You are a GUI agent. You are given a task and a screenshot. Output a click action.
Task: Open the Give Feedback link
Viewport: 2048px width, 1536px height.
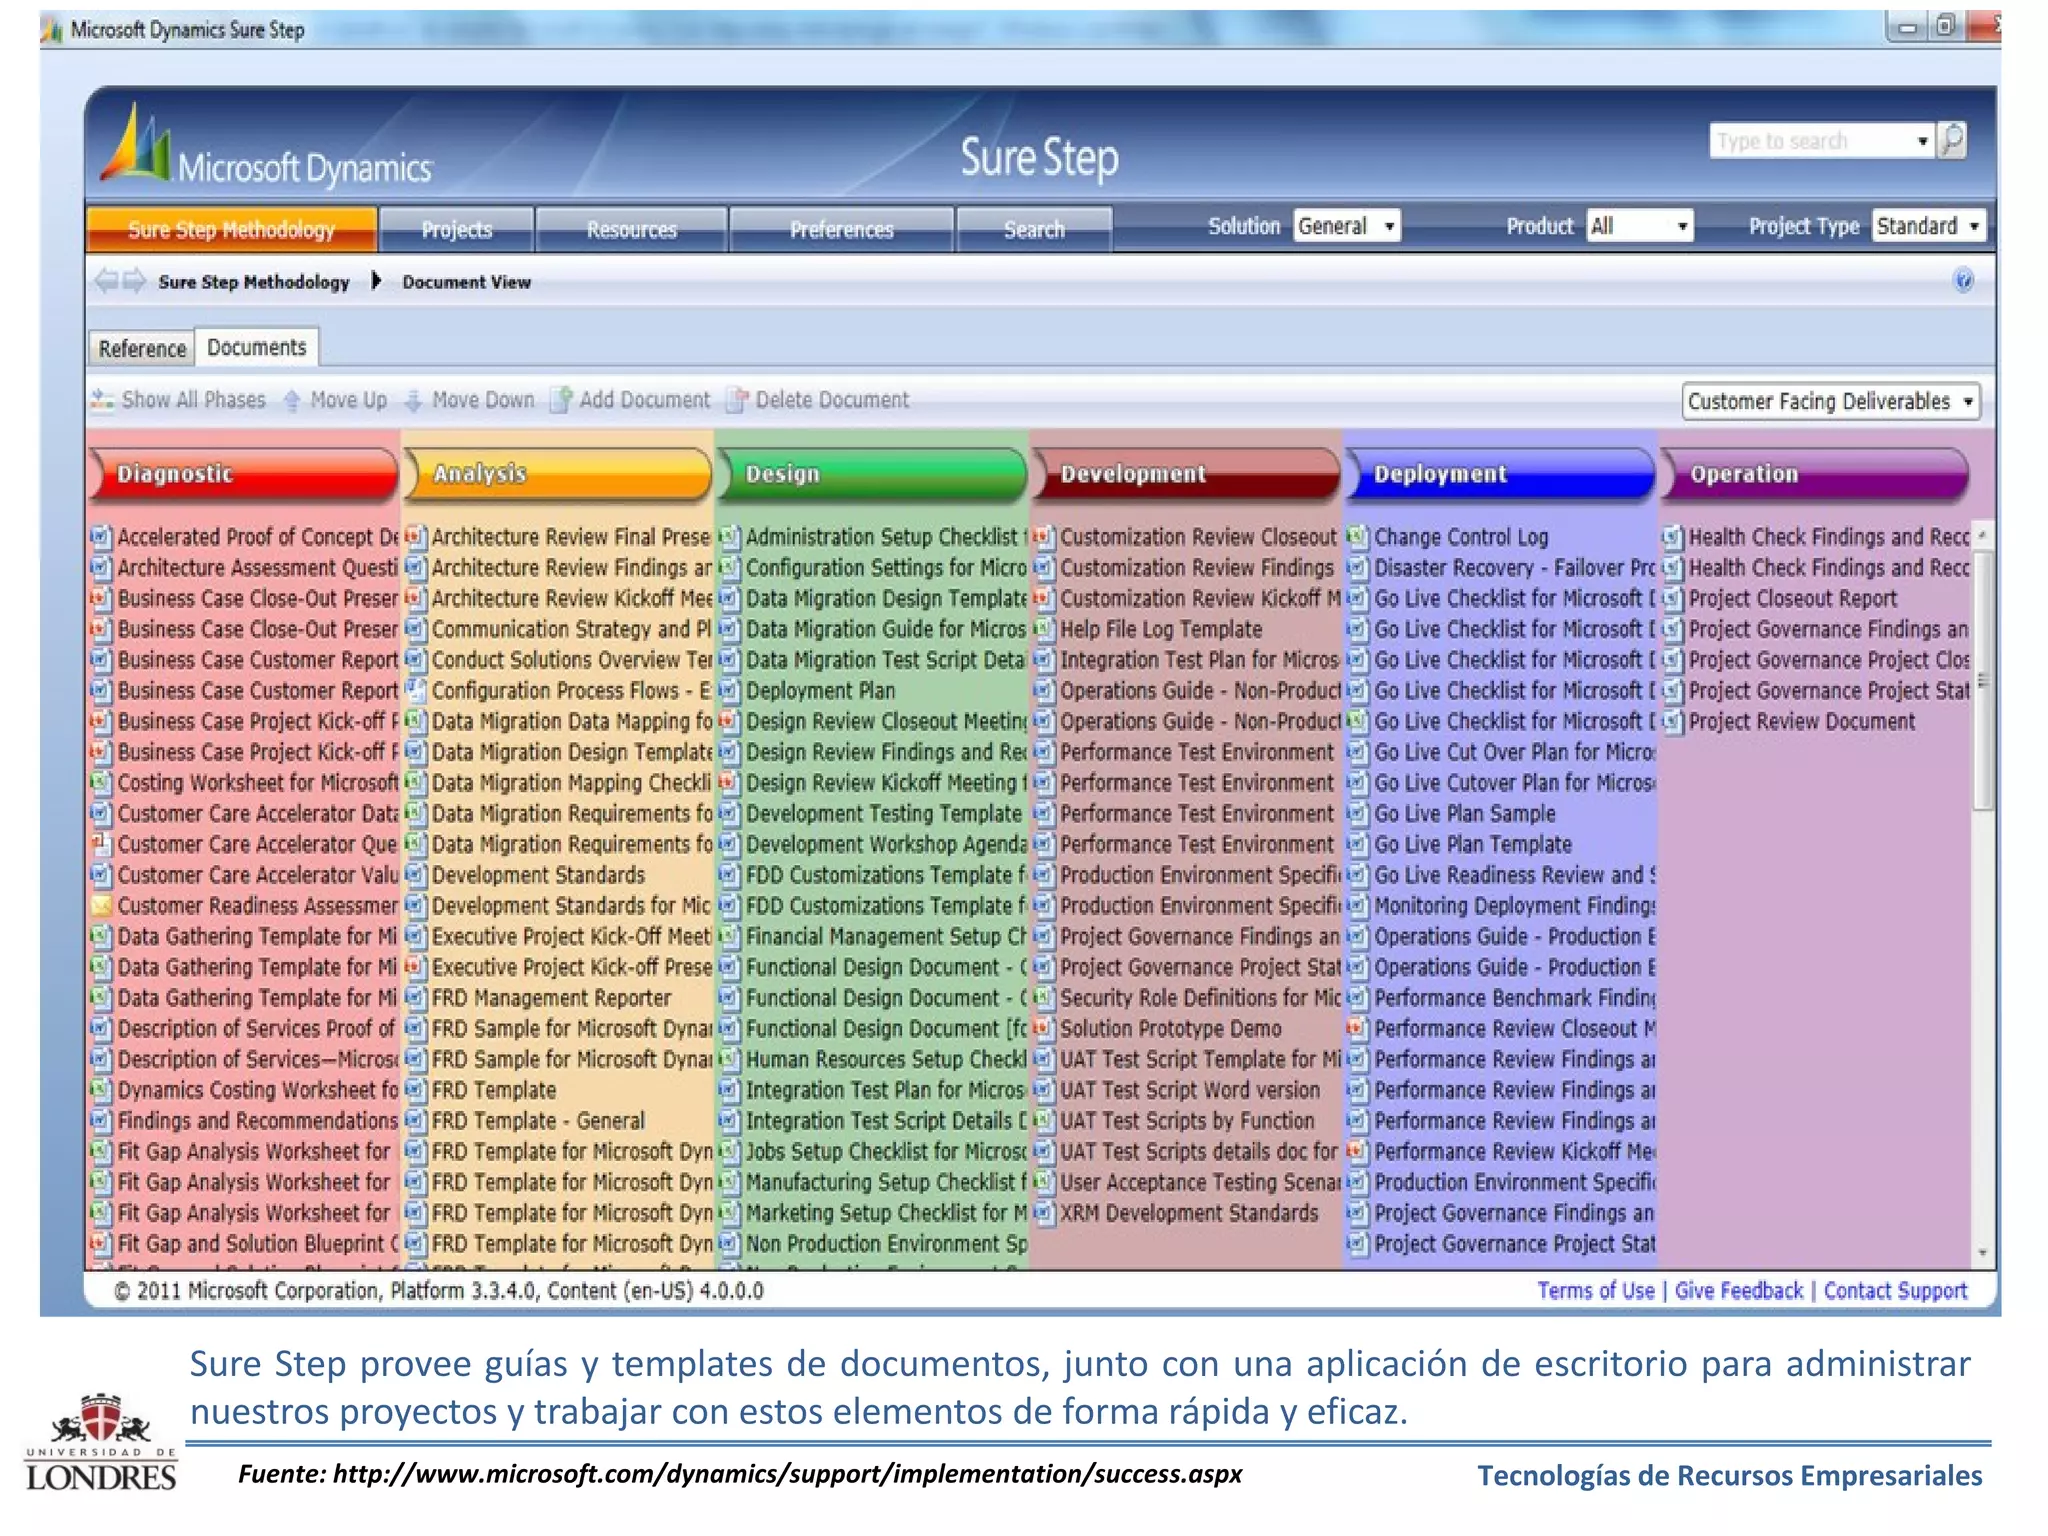pyautogui.click(x=1739, y=1291)
